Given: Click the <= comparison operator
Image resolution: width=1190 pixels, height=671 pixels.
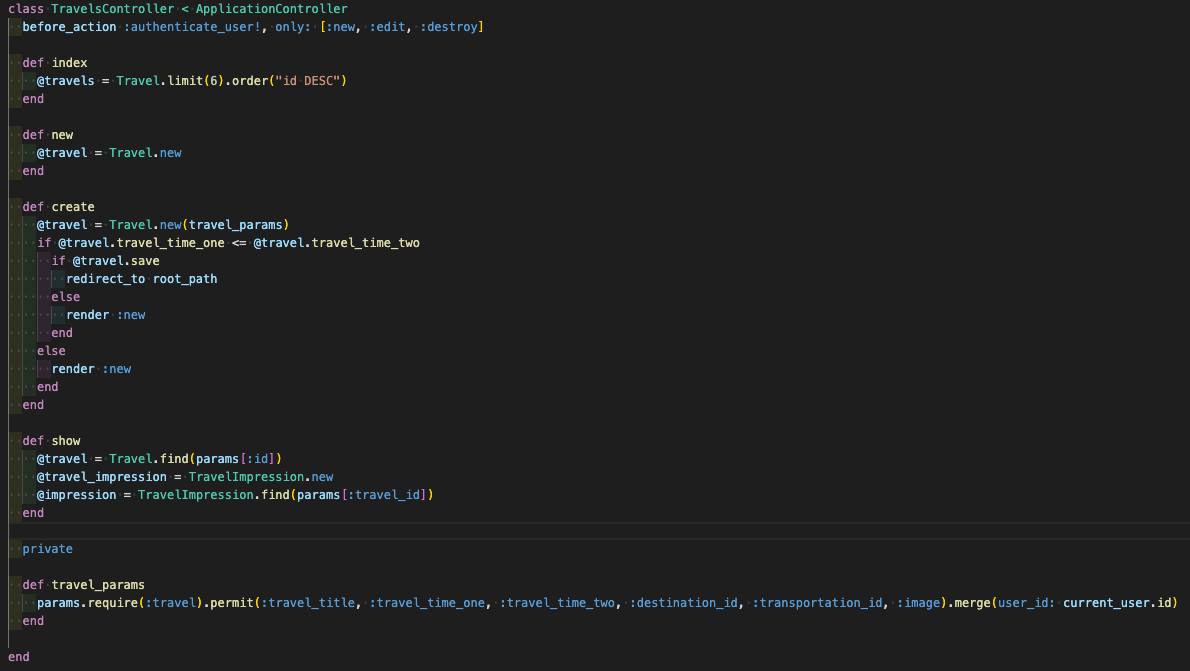Looking at the screenshot, I should point(239,243).
